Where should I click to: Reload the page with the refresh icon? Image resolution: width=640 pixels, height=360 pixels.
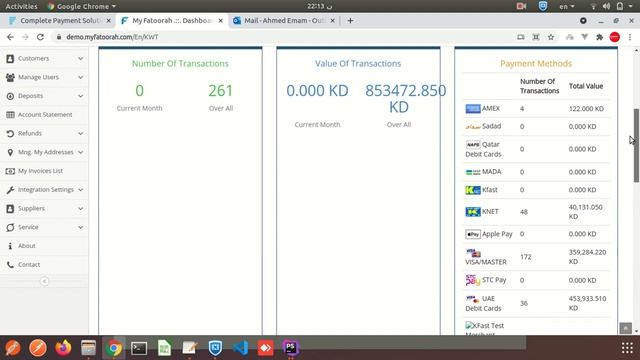[x=40, y=37]
